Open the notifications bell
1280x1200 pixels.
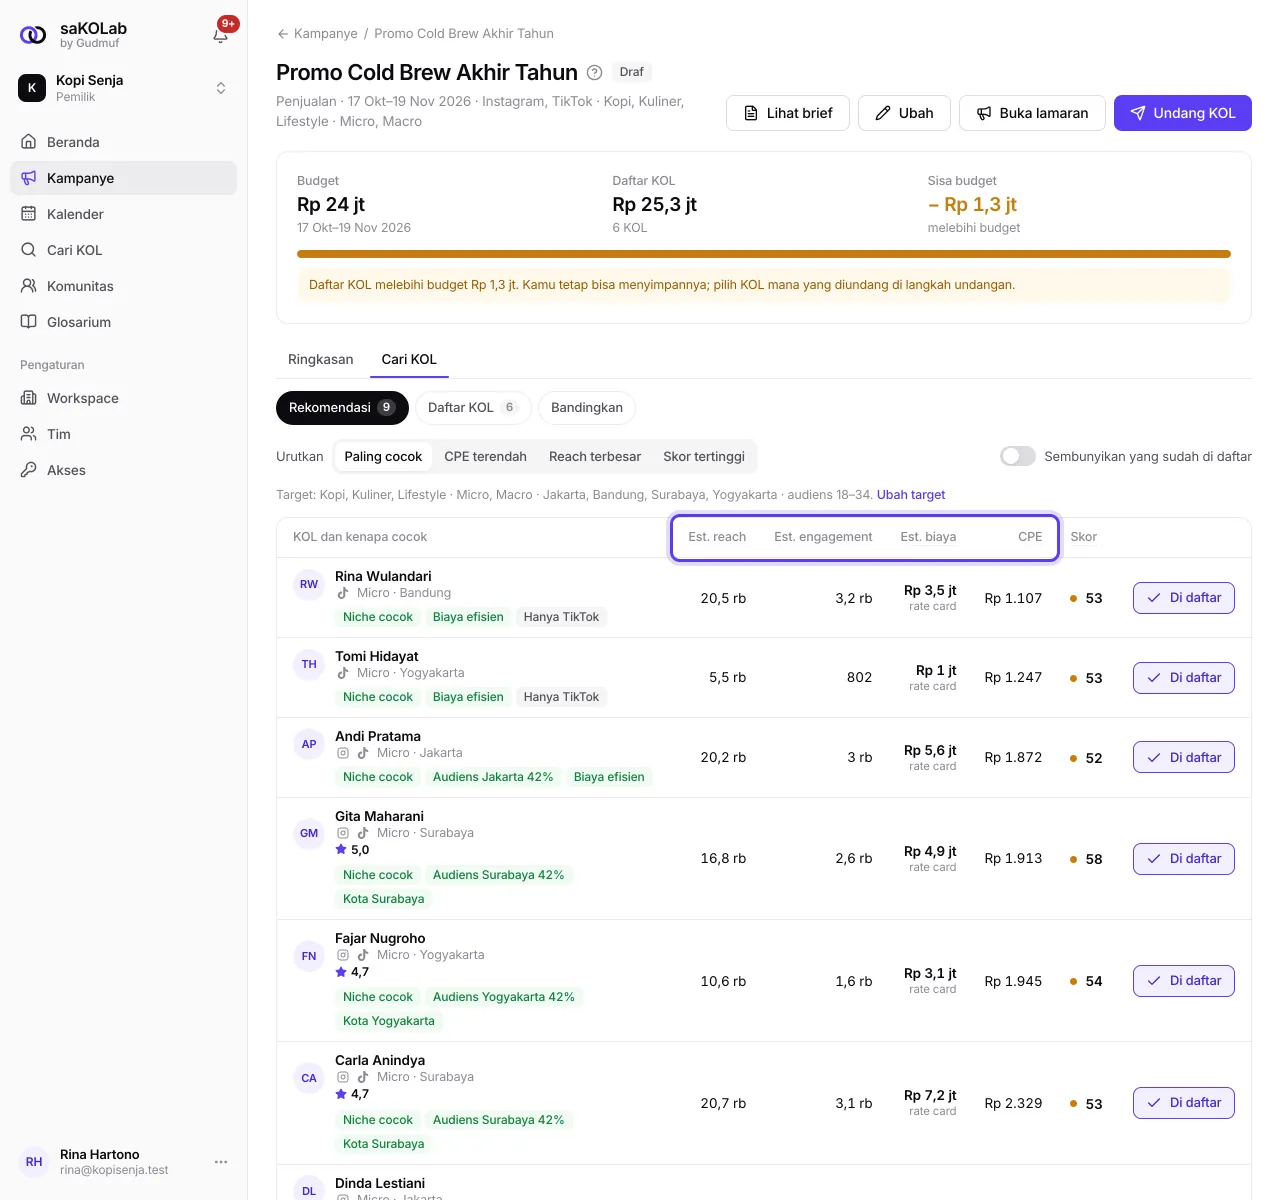coord(221,34)
